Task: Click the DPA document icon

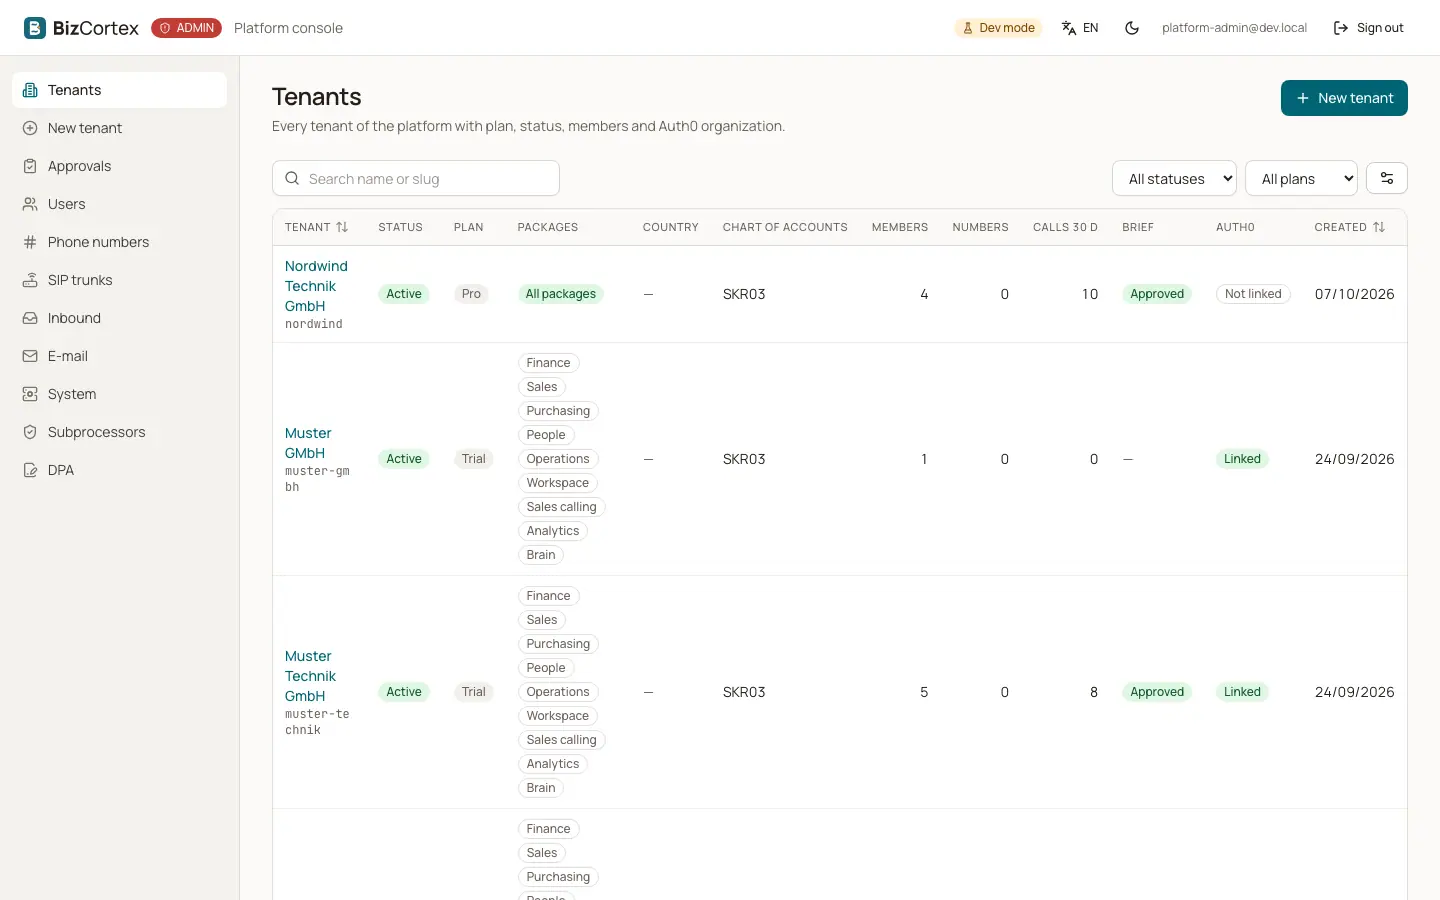Action: (30, 470)
